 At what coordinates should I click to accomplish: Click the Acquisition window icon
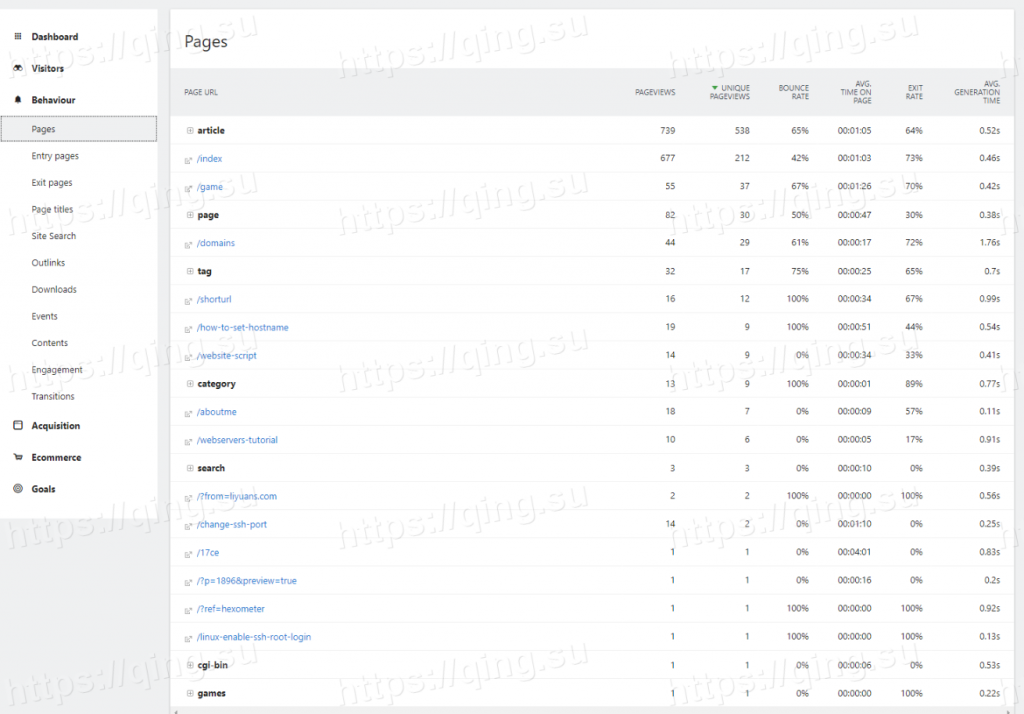[18, 426]
